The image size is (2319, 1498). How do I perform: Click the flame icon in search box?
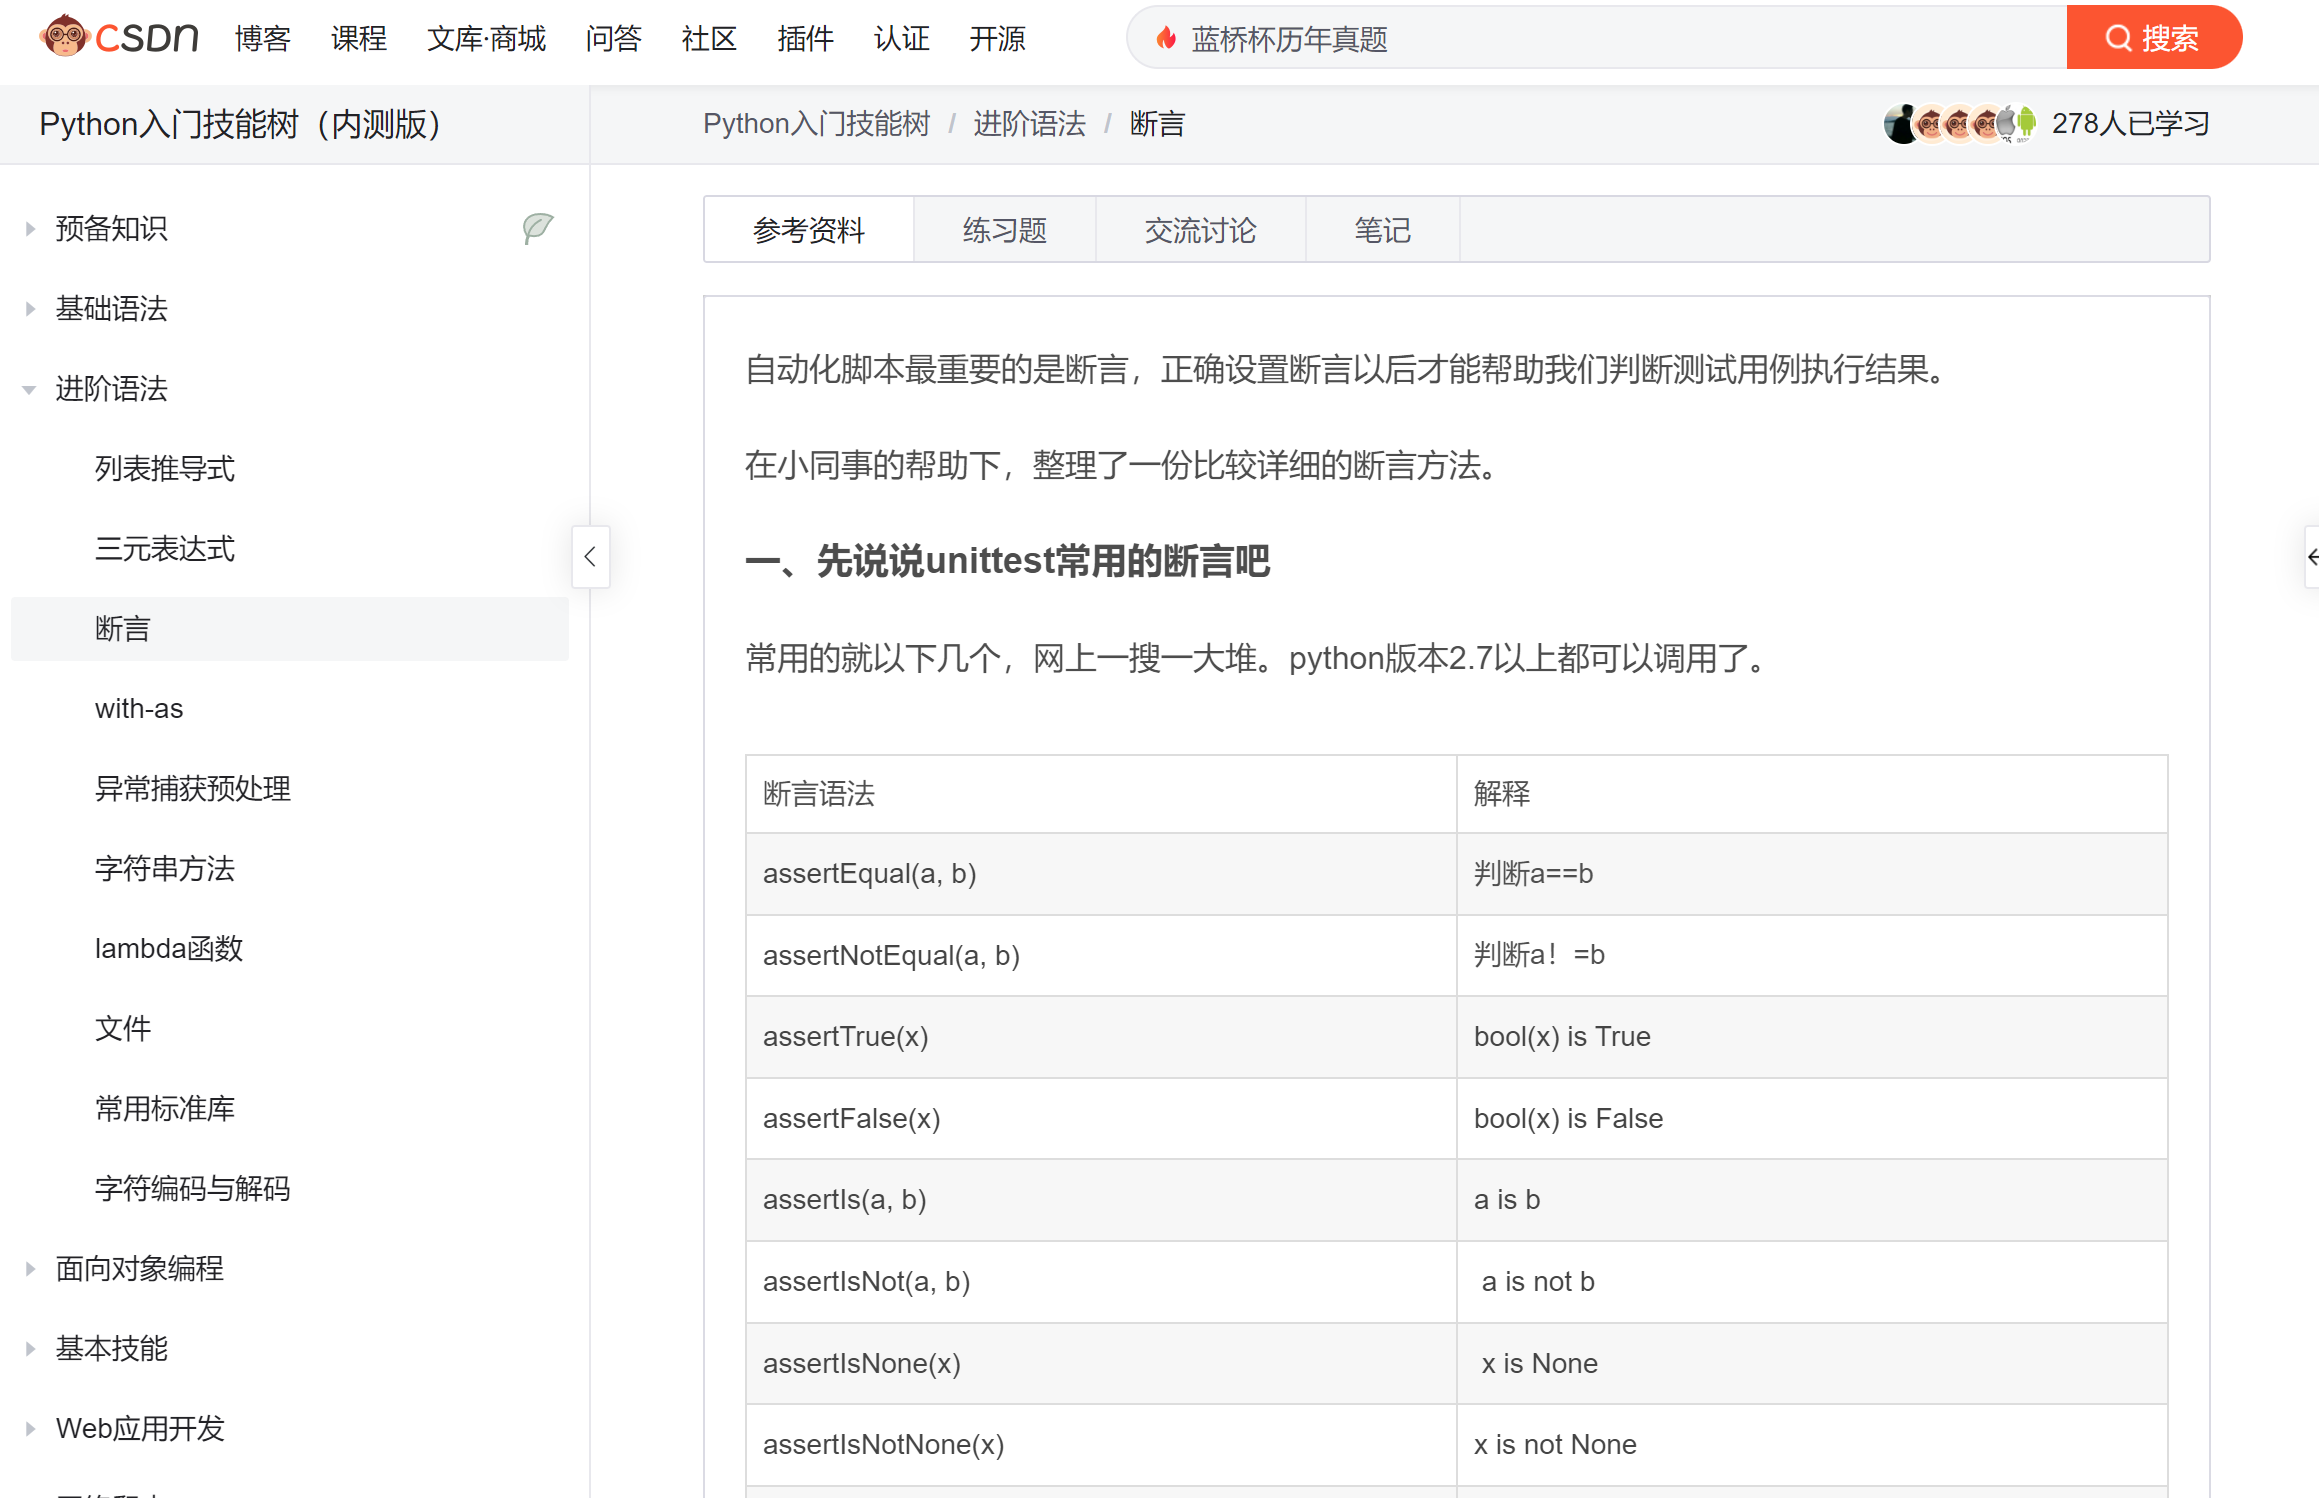tap(1165, 39)
